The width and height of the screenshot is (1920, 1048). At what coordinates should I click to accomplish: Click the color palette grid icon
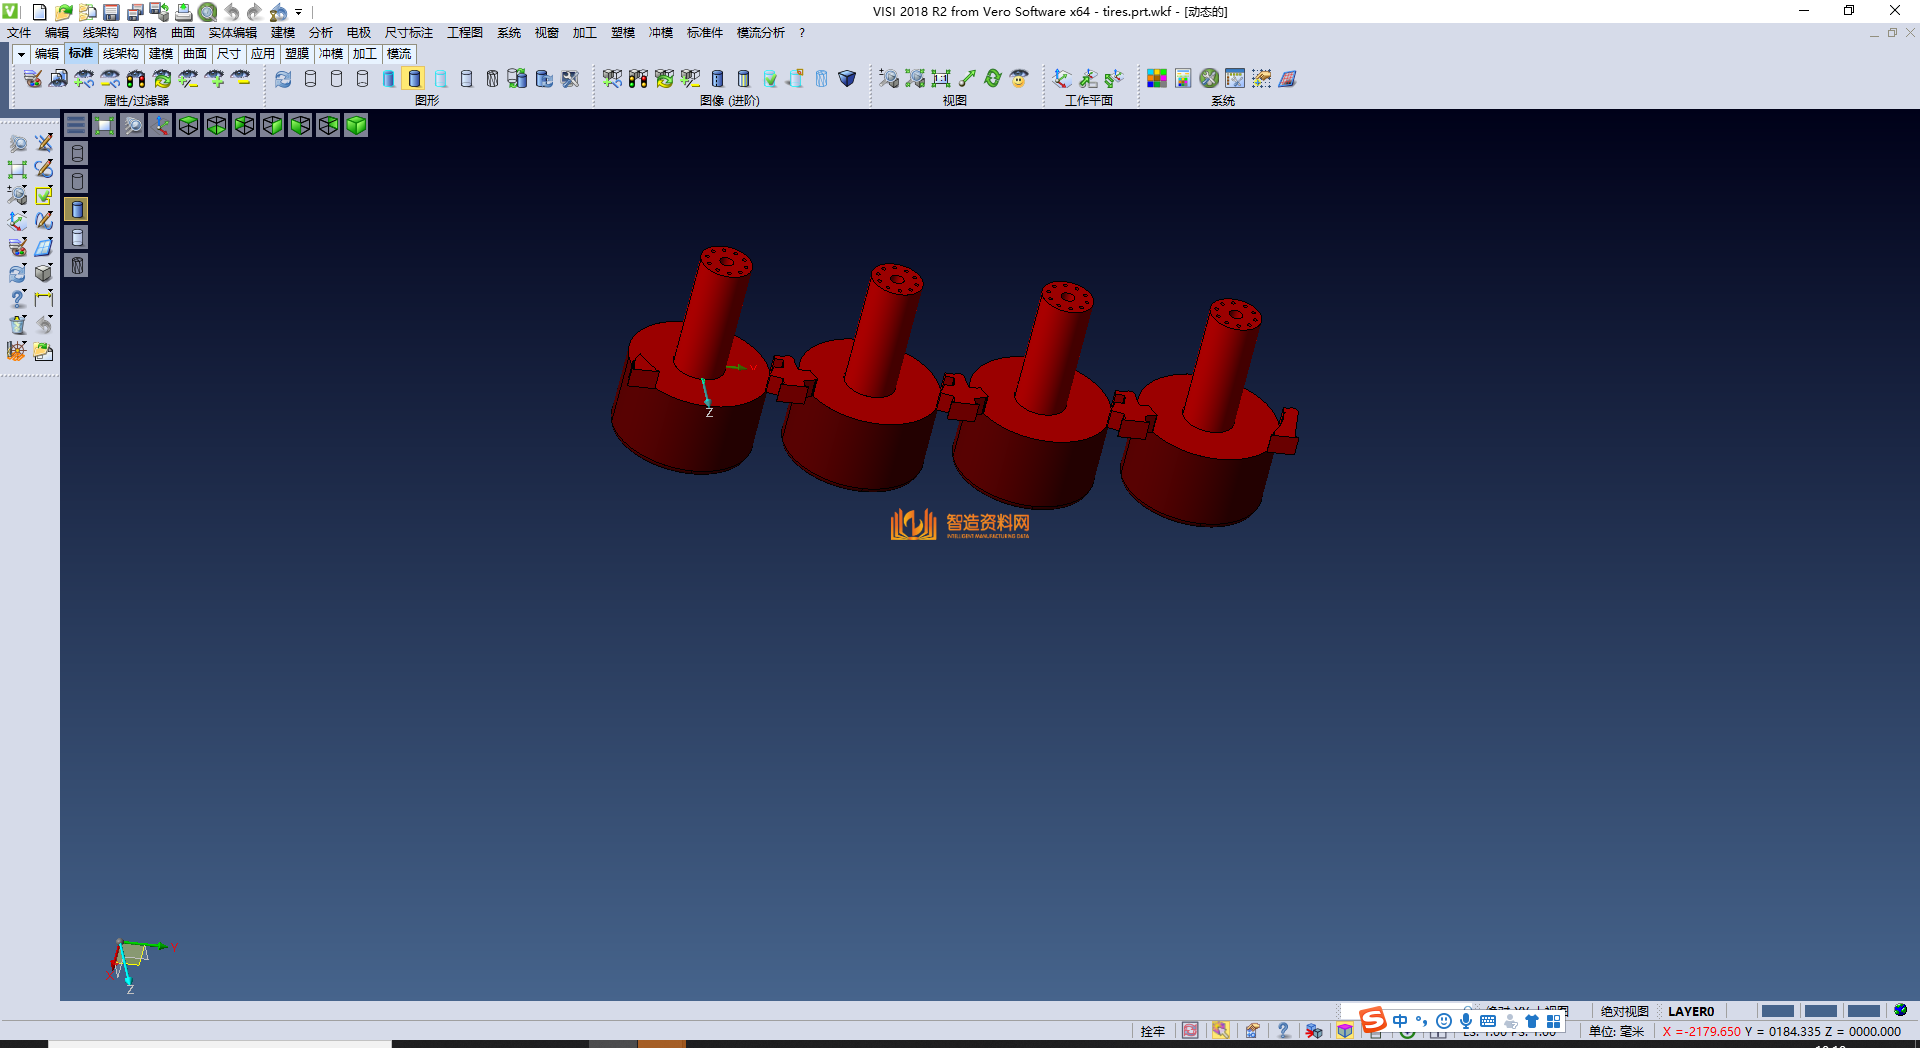click(1156, 79)
